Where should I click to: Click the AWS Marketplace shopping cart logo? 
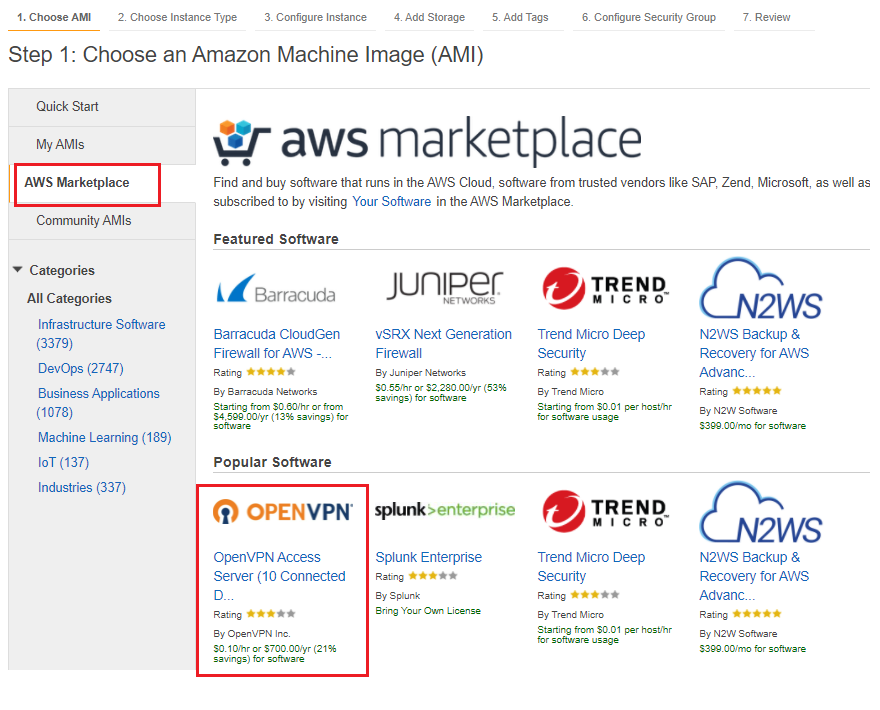click(241, 142)
